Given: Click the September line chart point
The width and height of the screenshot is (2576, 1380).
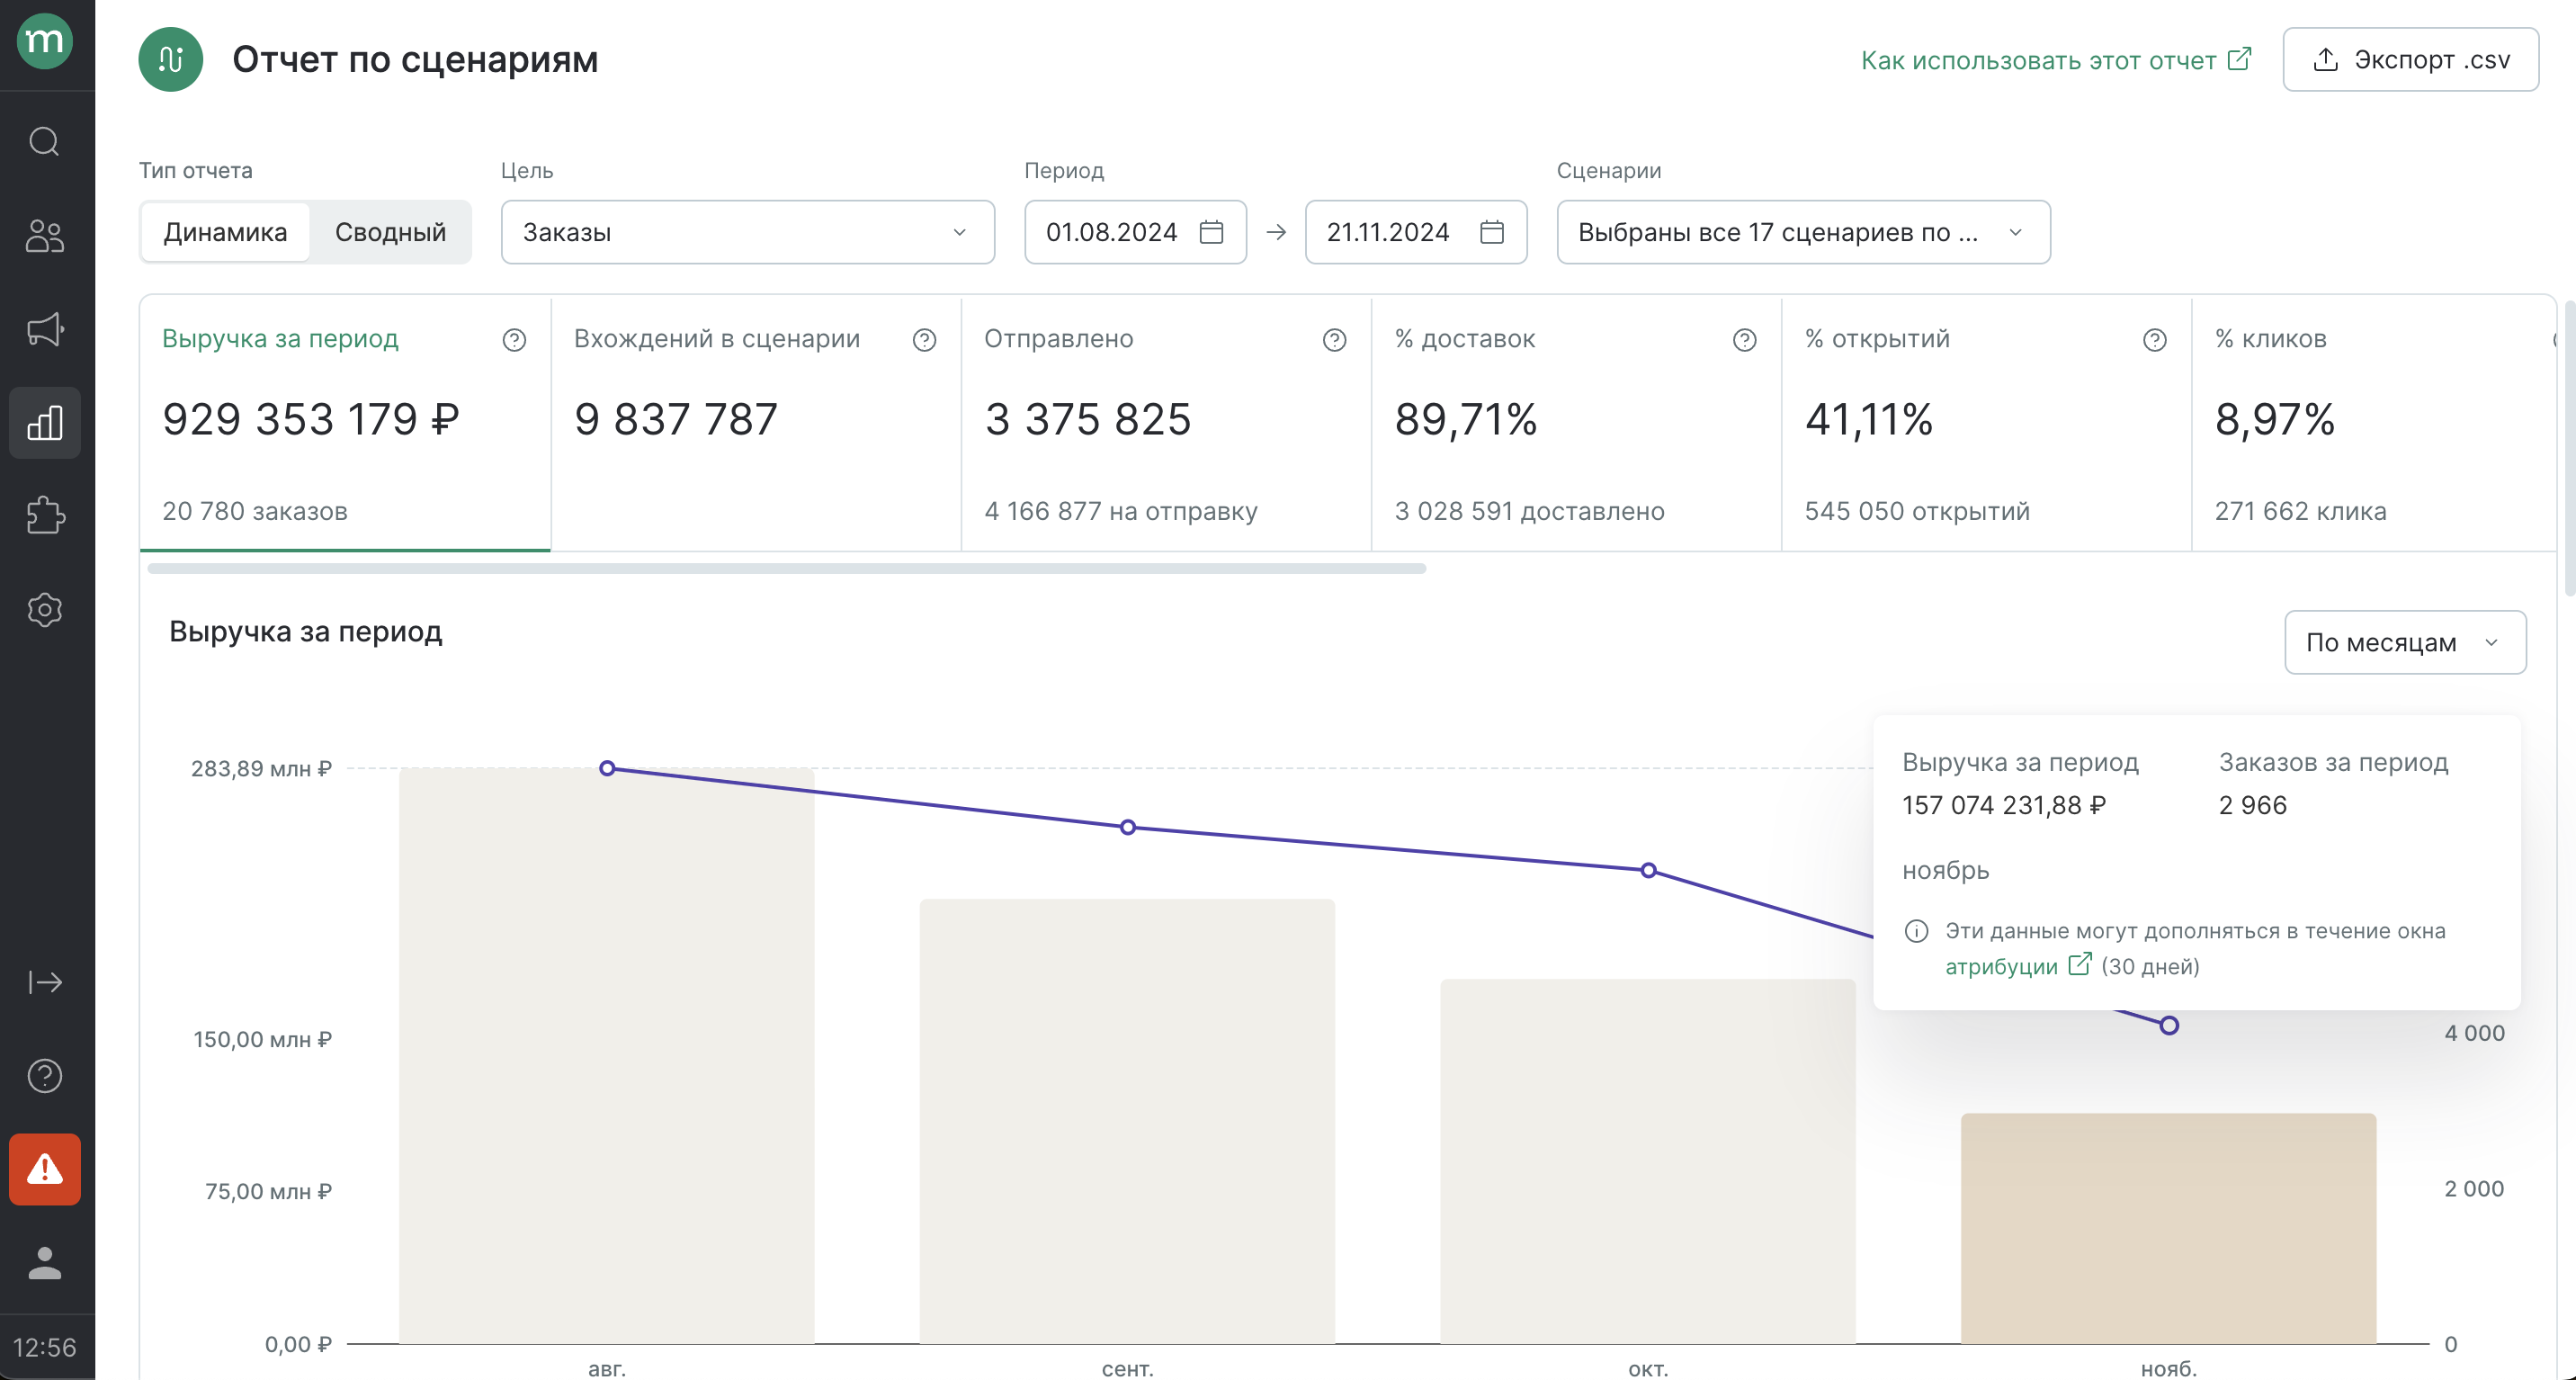Looking at the screenshot, I should (x=1128, y=827).
